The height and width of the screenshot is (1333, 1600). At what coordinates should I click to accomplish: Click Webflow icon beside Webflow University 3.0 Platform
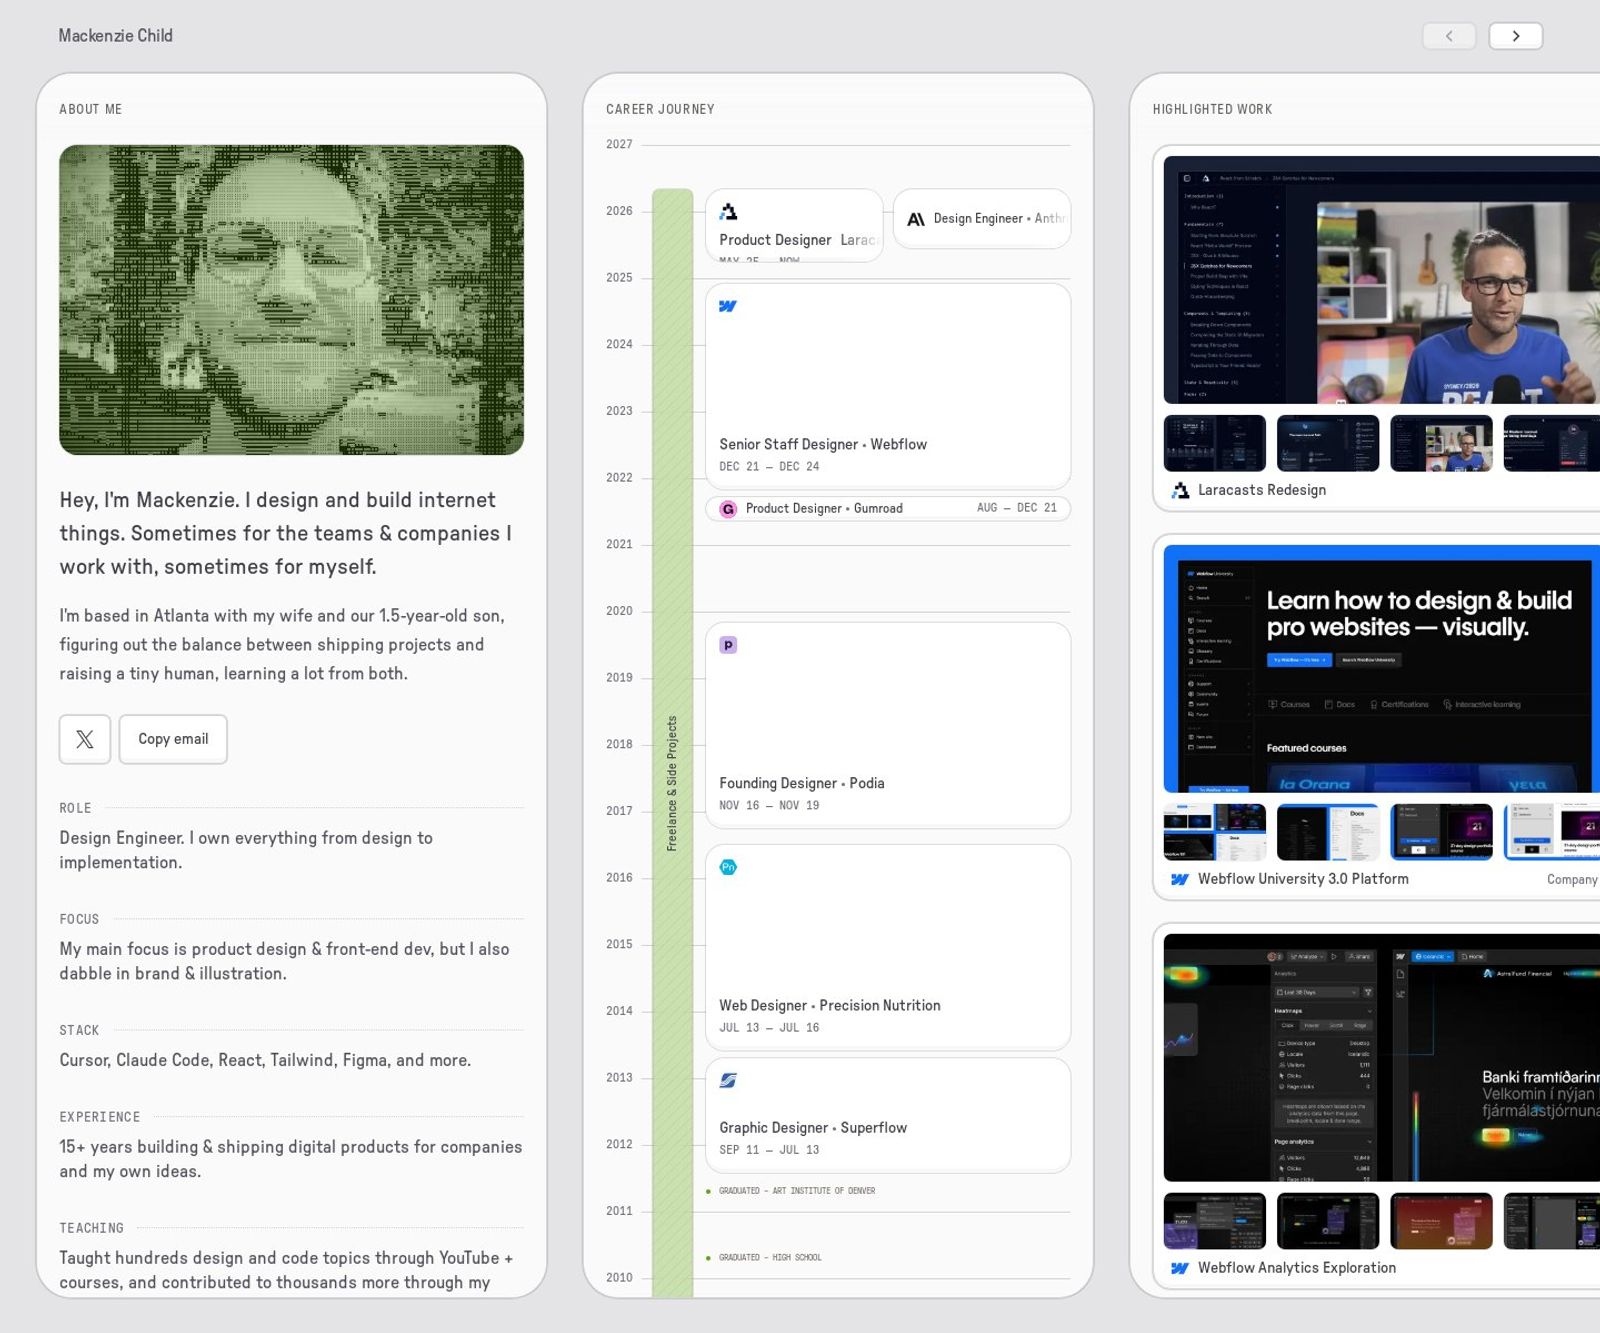1180,879
